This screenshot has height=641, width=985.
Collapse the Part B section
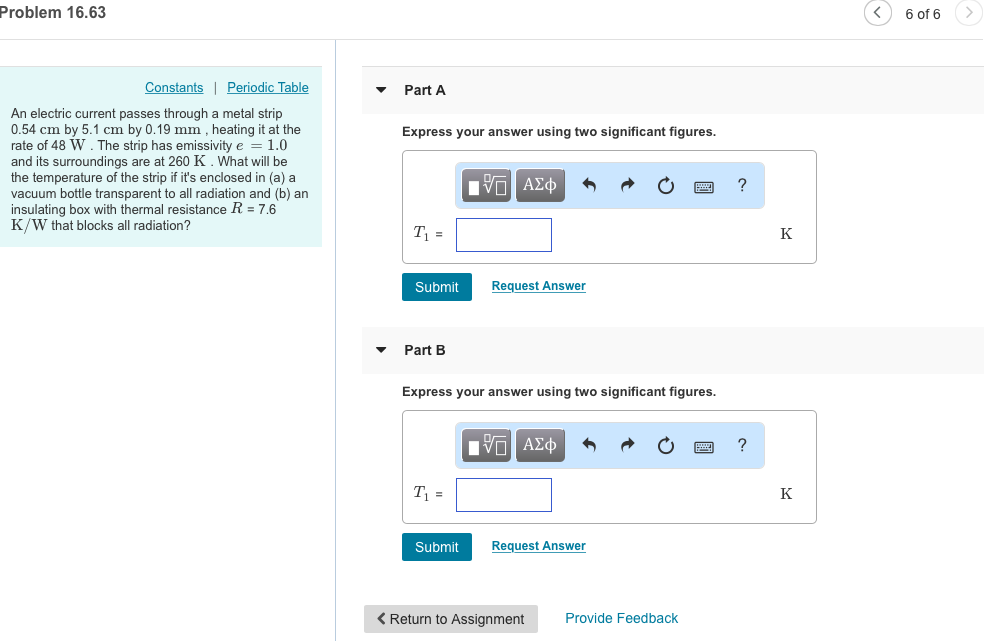[x=381, y=349]
